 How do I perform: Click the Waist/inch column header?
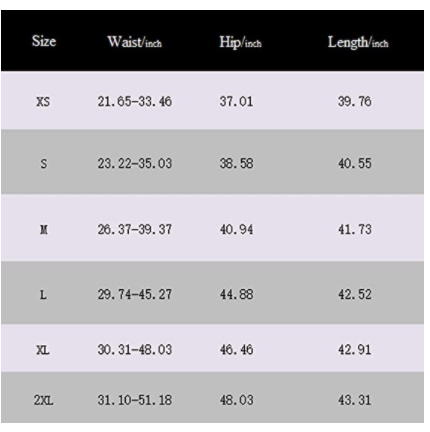coord(135,42)
